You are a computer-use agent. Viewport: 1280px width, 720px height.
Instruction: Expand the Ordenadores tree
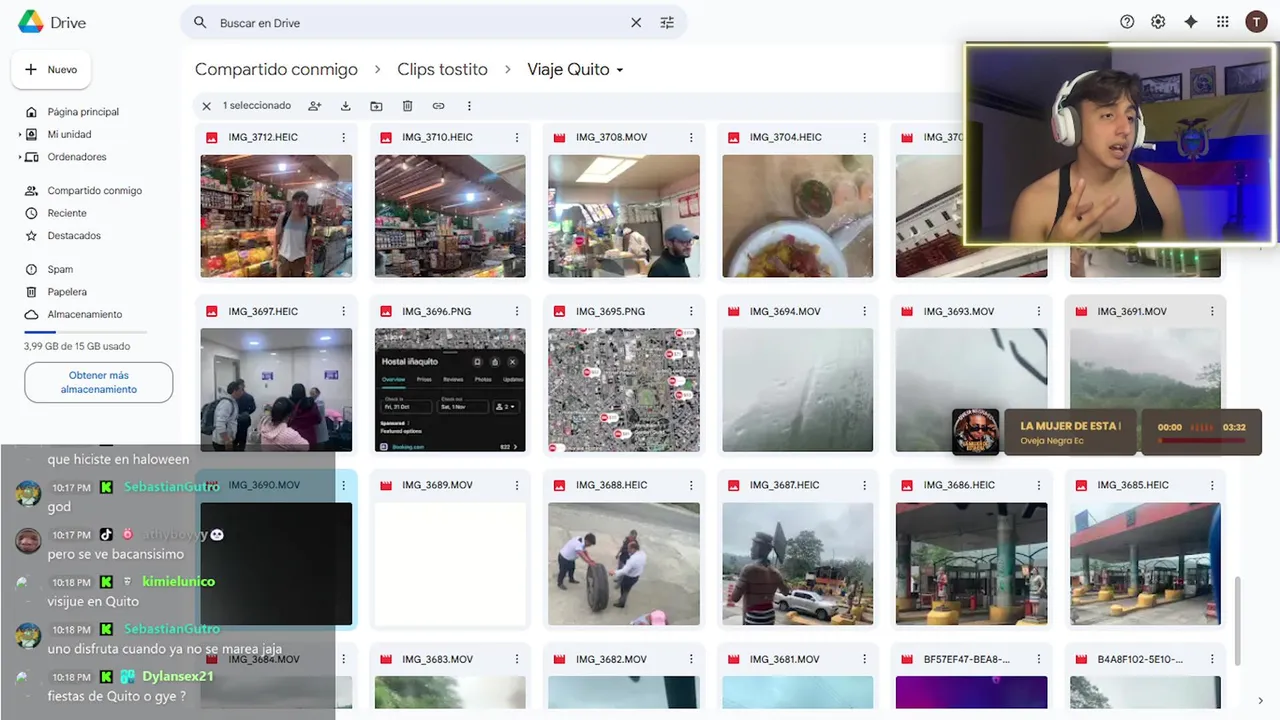tap(20, 157)
